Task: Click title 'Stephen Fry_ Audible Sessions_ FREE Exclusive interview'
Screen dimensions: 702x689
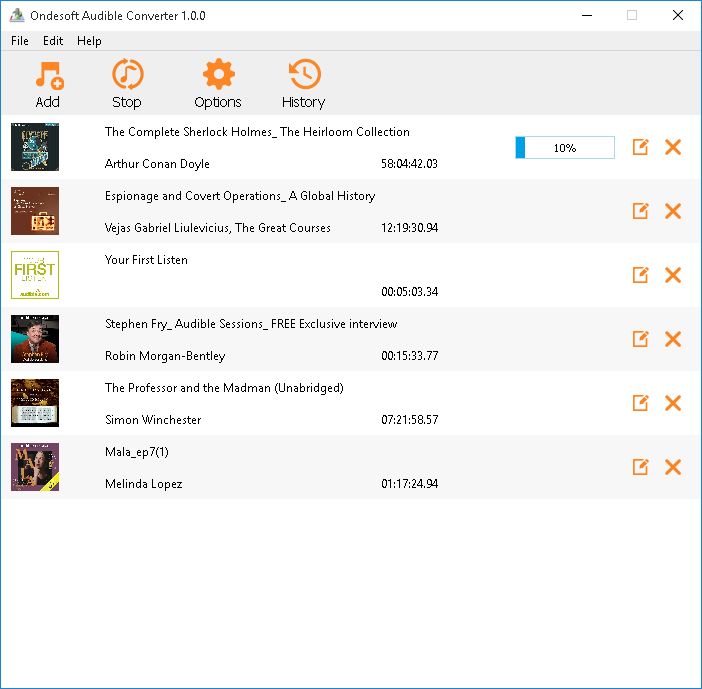Action: point(251,324)
